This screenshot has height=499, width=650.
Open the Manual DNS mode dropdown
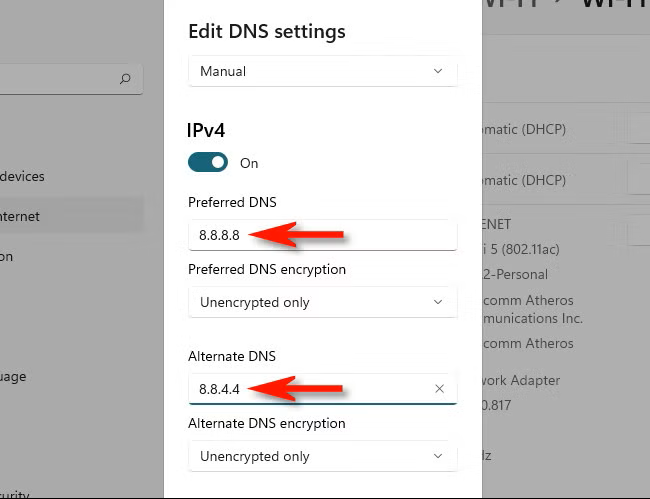[x=322, y=71]
